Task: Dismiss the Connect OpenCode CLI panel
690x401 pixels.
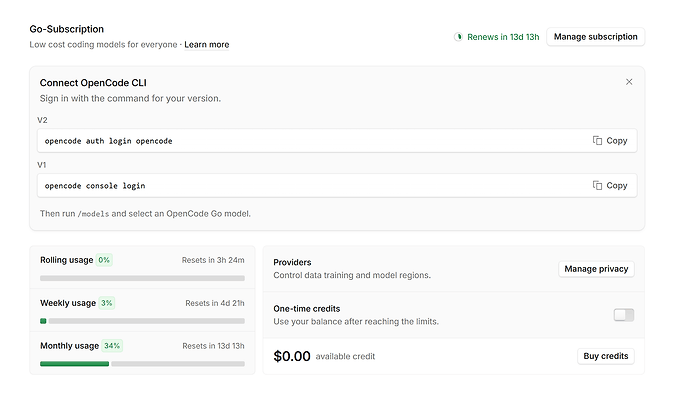Action: coord(629,82)
